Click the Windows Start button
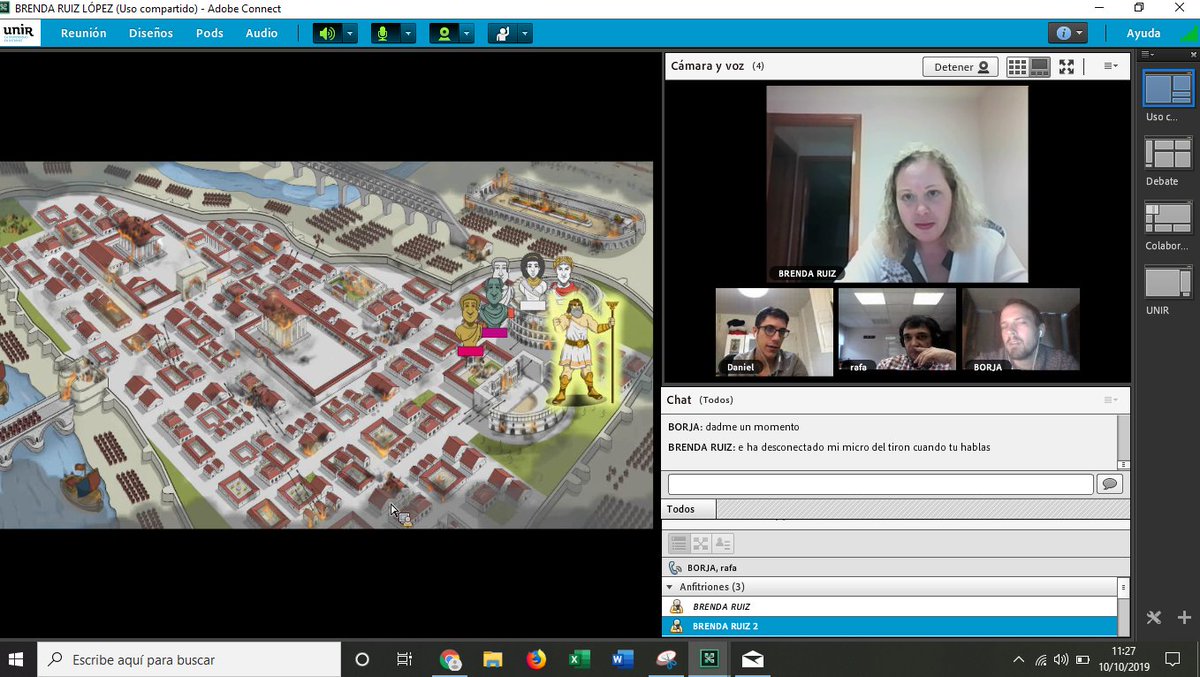The height and width of the screenshot is (677, 1200). click(18, 659)
